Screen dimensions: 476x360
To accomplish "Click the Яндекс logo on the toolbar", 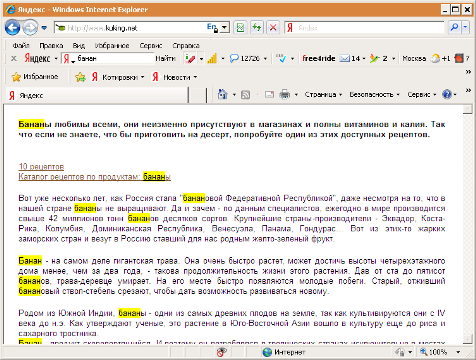I will 37,59.
